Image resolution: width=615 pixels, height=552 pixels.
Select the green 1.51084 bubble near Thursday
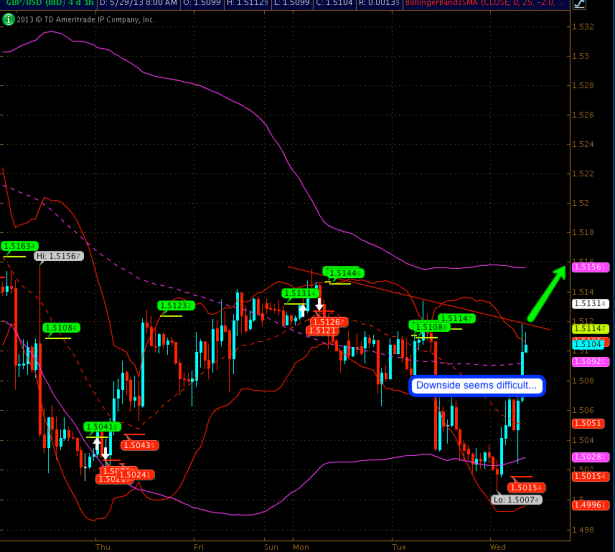point(61,328)
